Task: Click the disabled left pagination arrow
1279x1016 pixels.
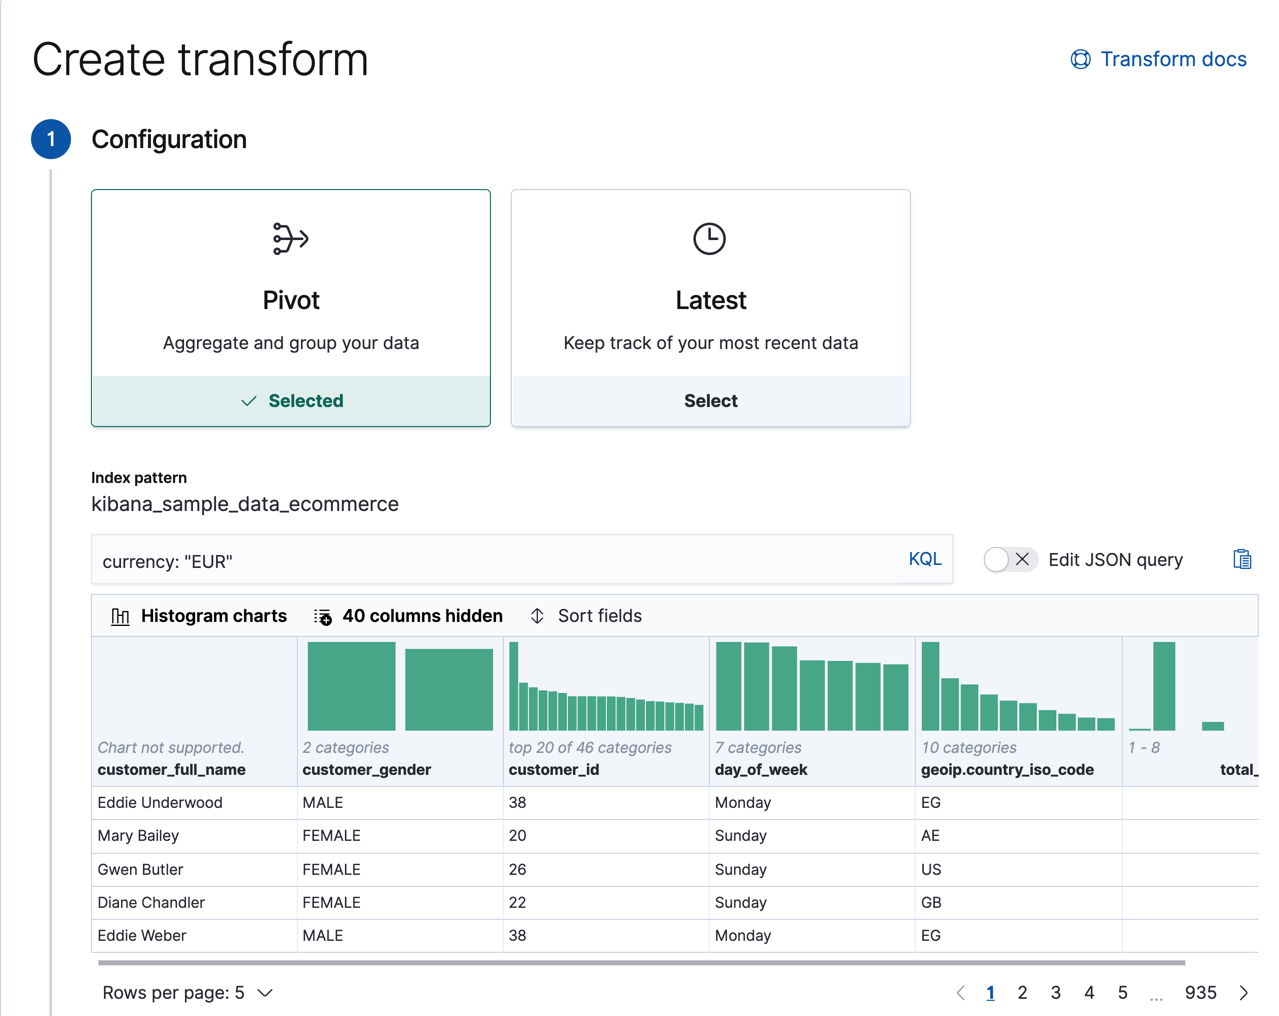Action: coord(960,992)
